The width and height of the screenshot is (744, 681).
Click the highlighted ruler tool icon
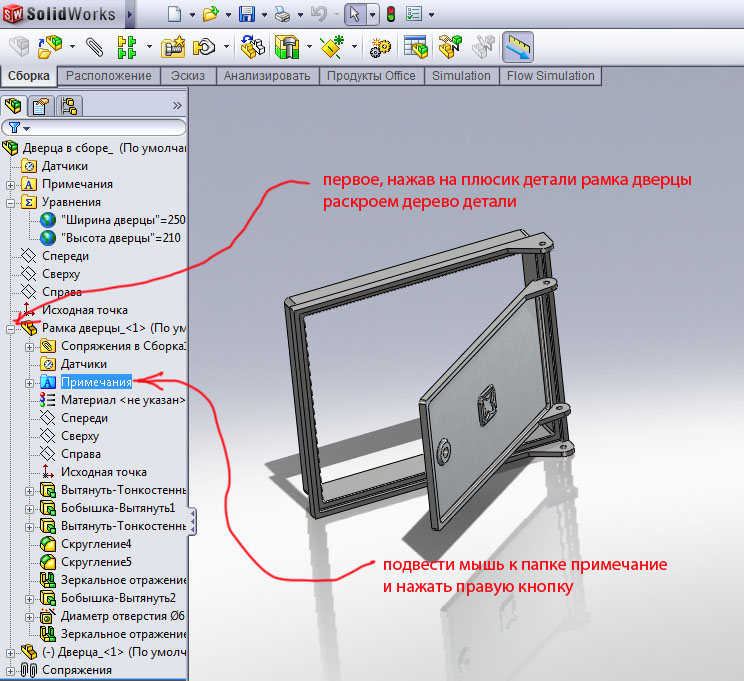tap(517, 46)
